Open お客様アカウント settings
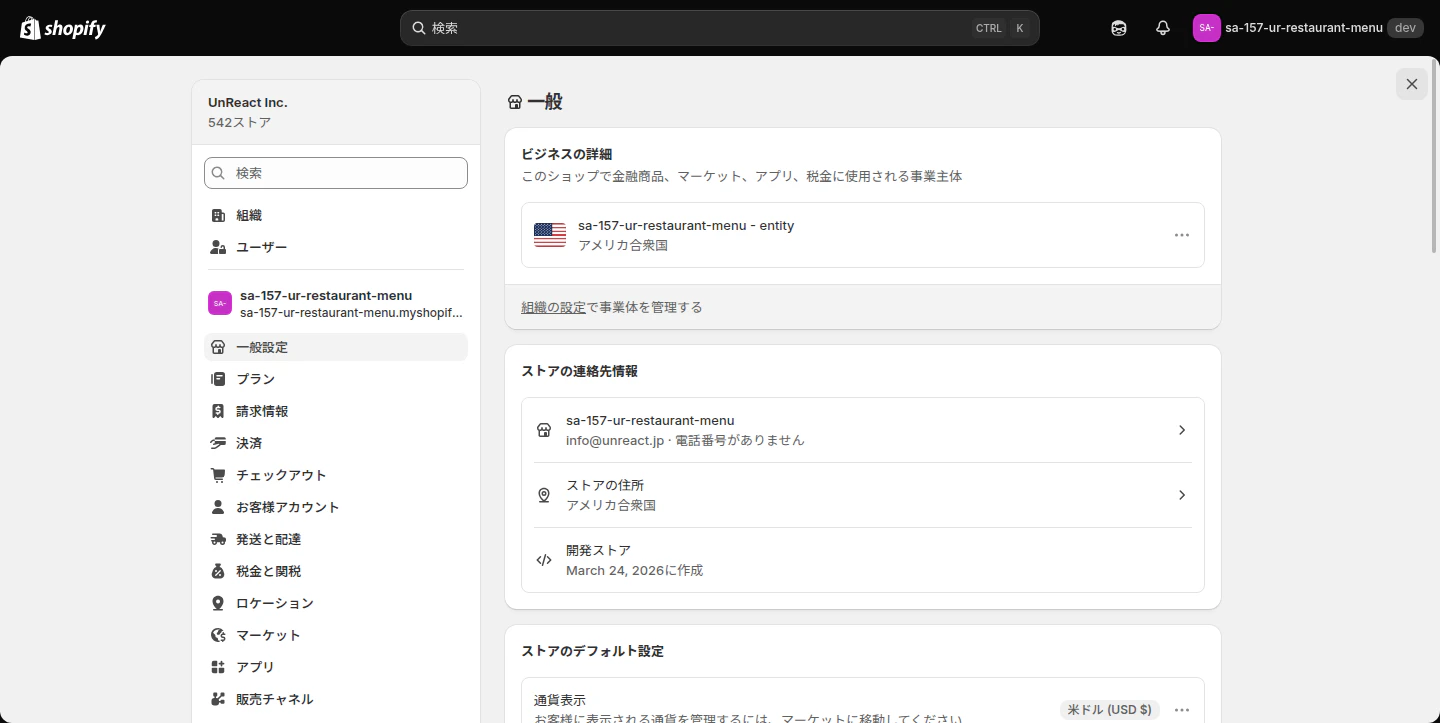Screen dimensions: 1440x723 pyautogui.click(x=336, y=507)
